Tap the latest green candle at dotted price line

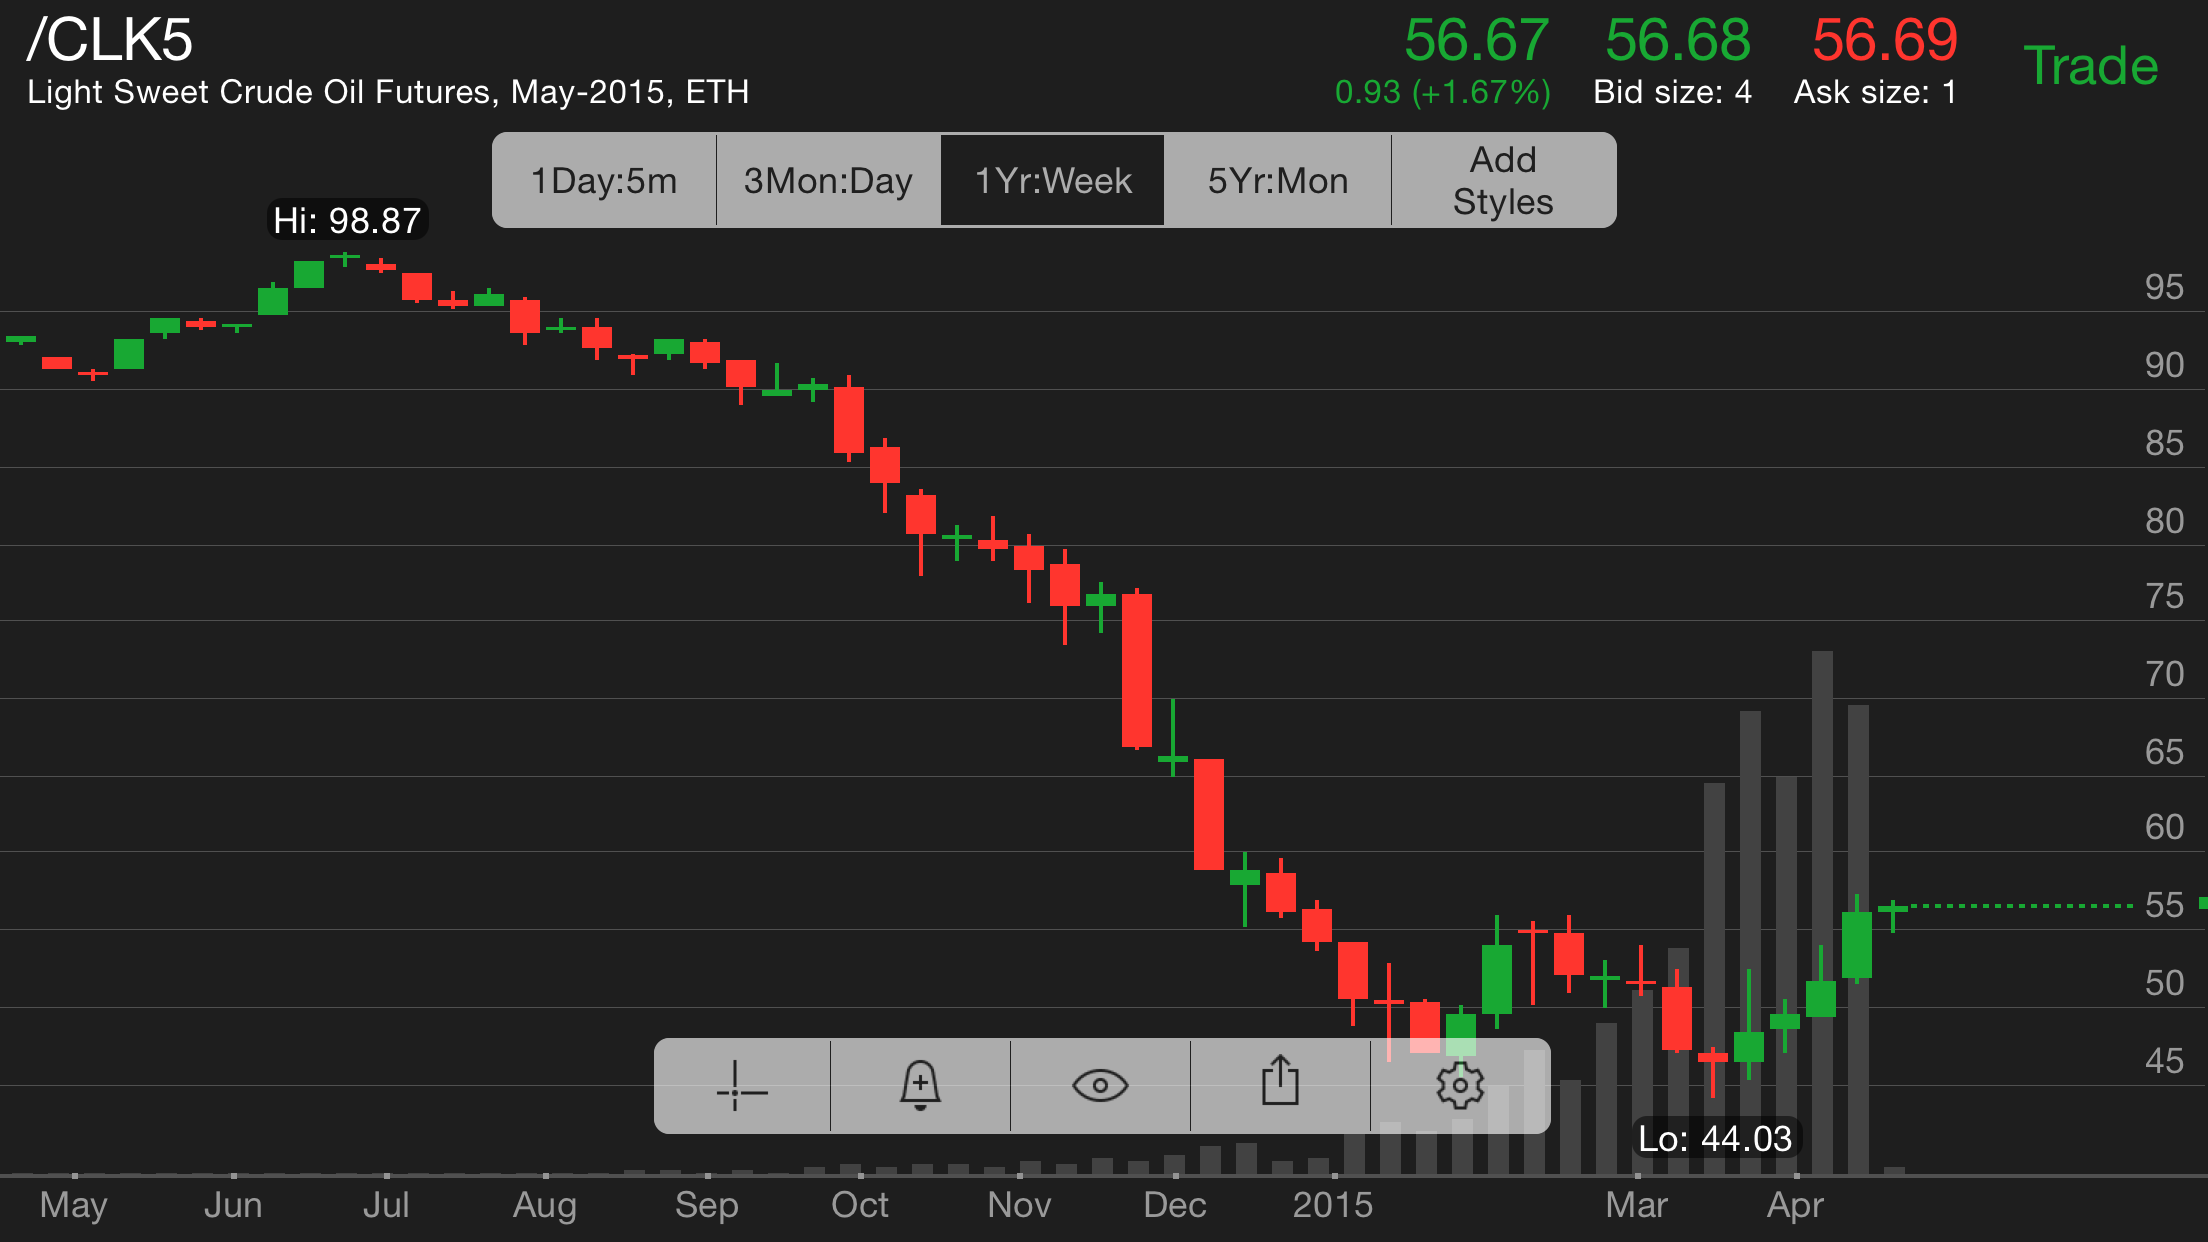coord(1893,915)
